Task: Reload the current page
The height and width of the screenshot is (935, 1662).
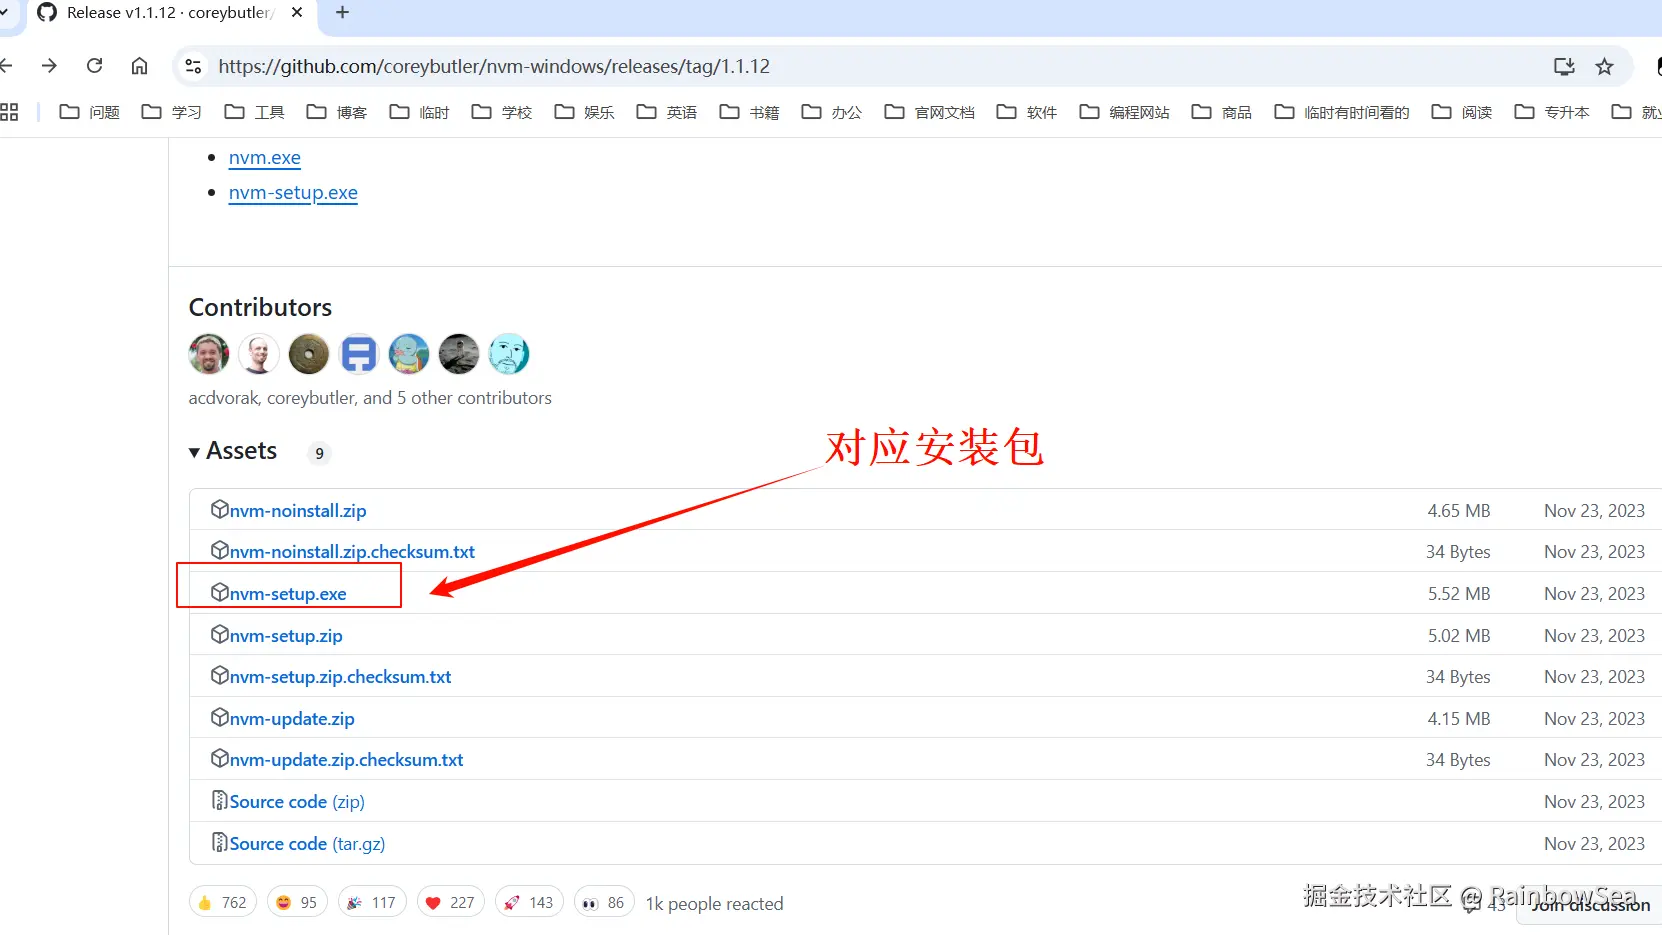Action: point(95,66)
